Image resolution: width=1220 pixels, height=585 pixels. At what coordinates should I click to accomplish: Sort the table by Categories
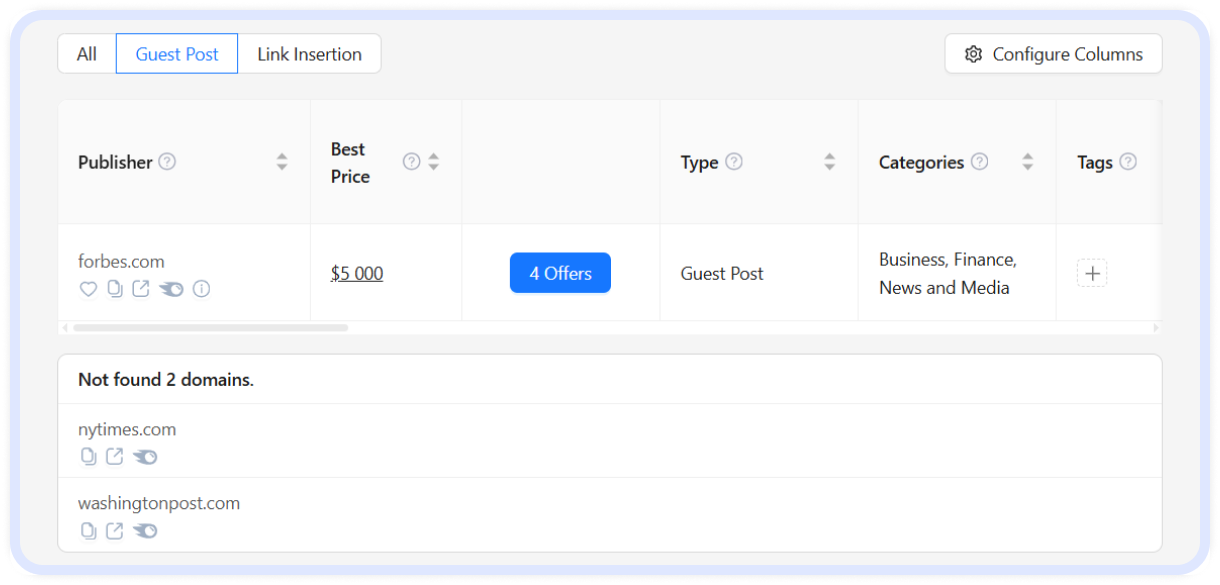click(x=1028, y=161)
